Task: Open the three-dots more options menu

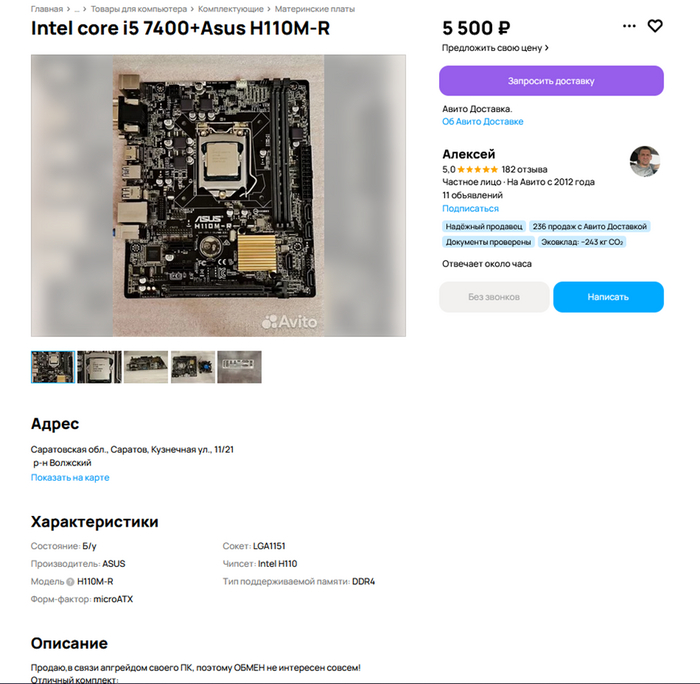Action: click(x=629, y=26)
